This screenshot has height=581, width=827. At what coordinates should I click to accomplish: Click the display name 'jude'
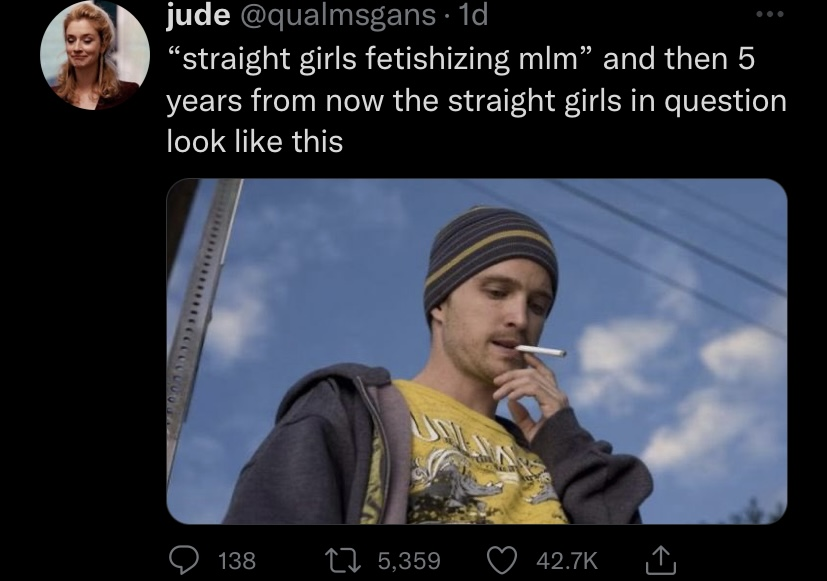point(198,15)
